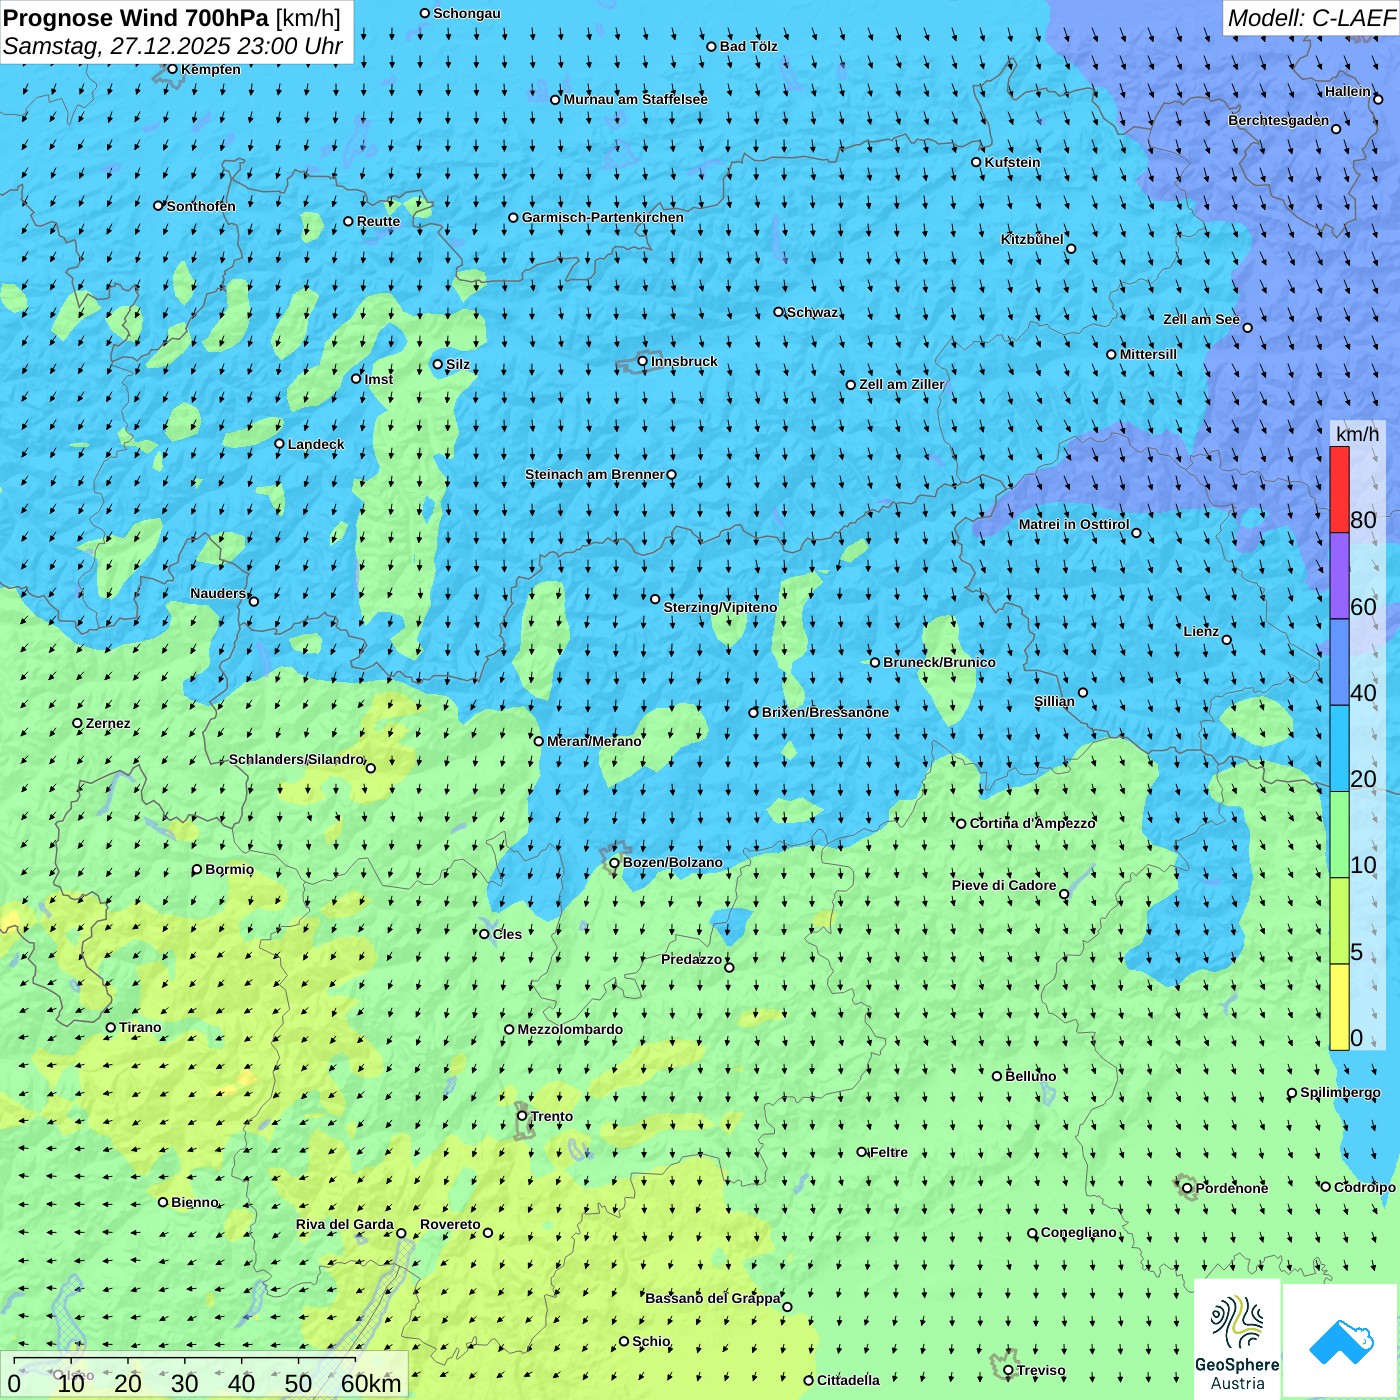1400x1400 pixels.
Task: Click the 'Sterzing/Vipiteno' label
Action: click(720, 607)
